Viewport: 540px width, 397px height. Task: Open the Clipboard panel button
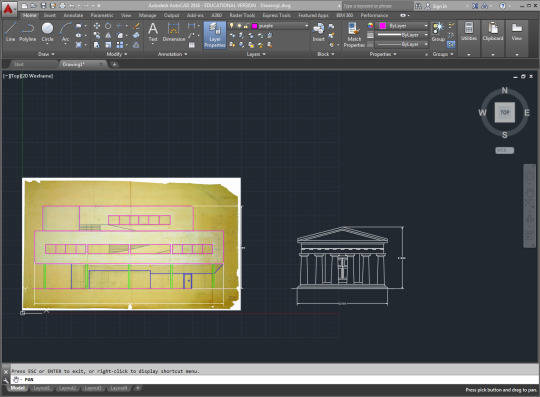[x=493, y=38]
